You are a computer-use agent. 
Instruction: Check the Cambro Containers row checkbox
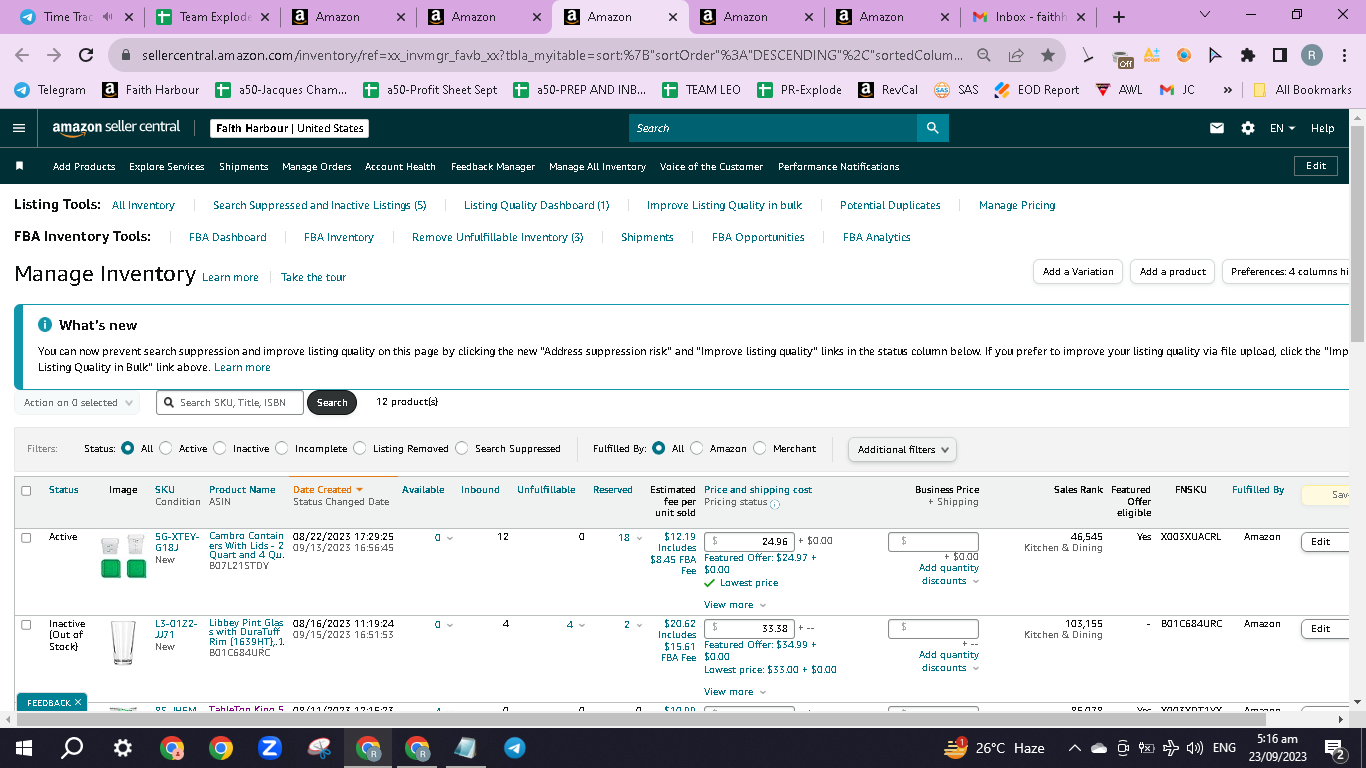(26, 537)
